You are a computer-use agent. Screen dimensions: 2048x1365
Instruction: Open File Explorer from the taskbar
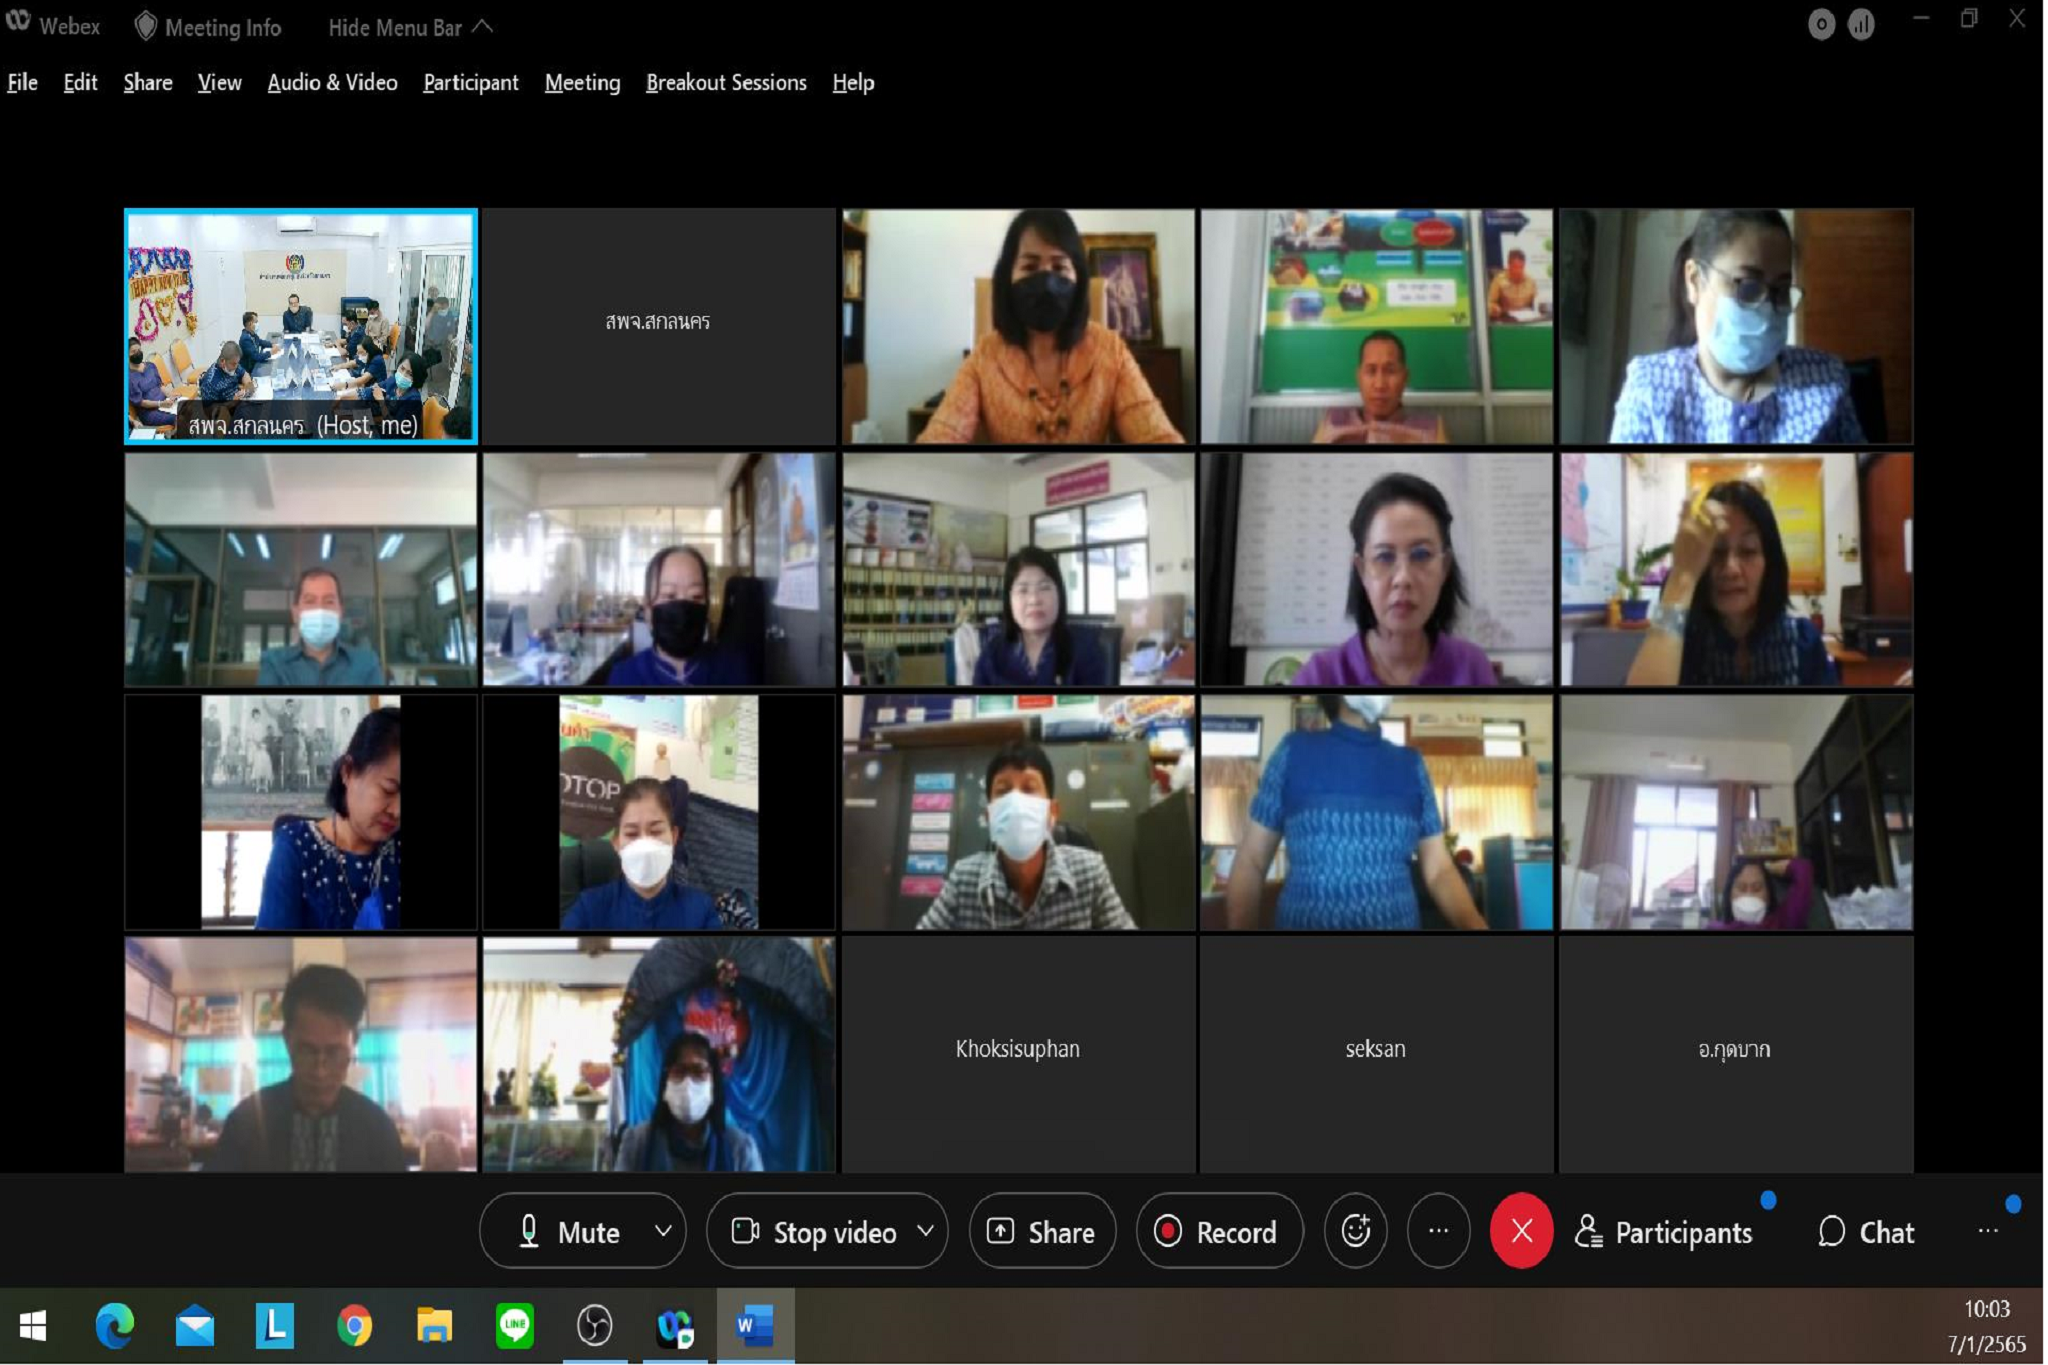click(434, 1326)
